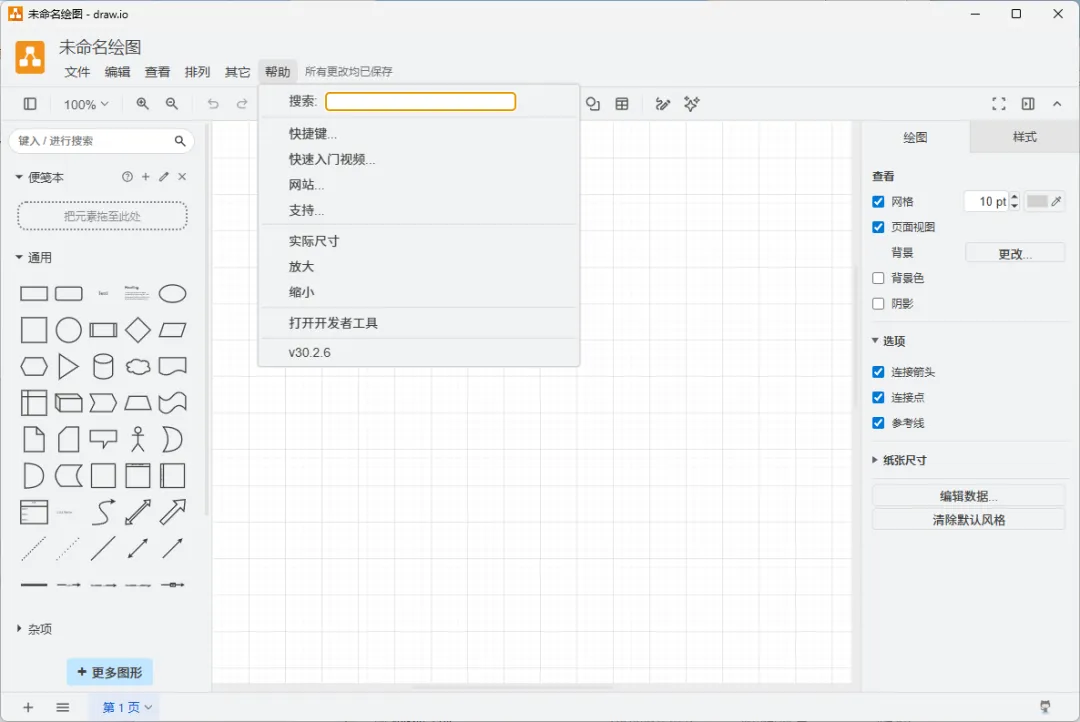Collapse the toolbar with the up chevron
Image resolution: width=1080 pixels, height=722 pixels.
pyautogui.click(x=1057, y=104)
